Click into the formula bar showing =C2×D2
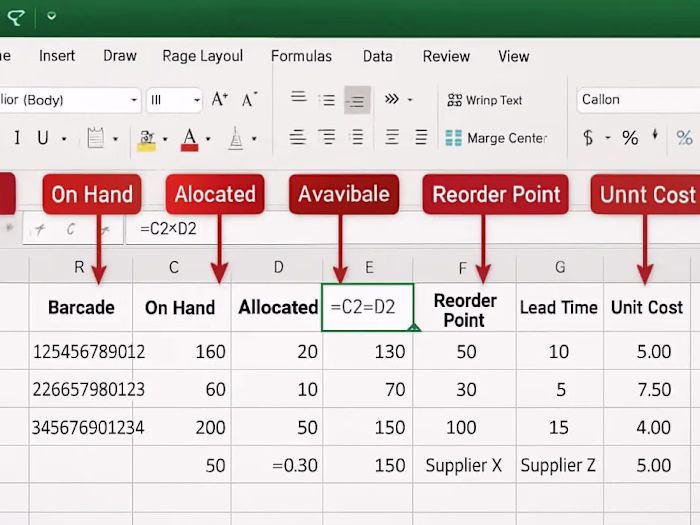700x525 pixels. 413,229
